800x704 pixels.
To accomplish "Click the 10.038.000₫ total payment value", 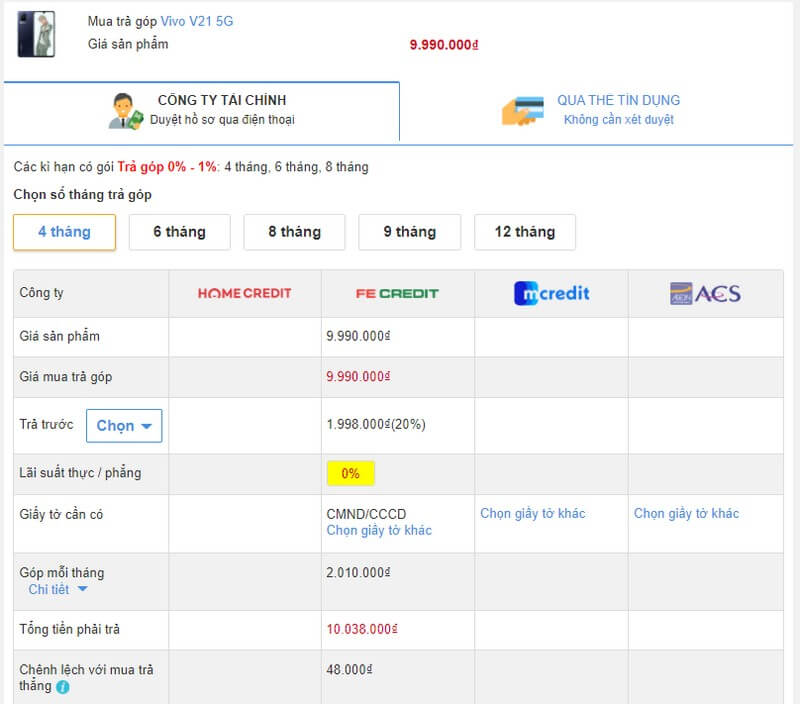I will (362, 629).
